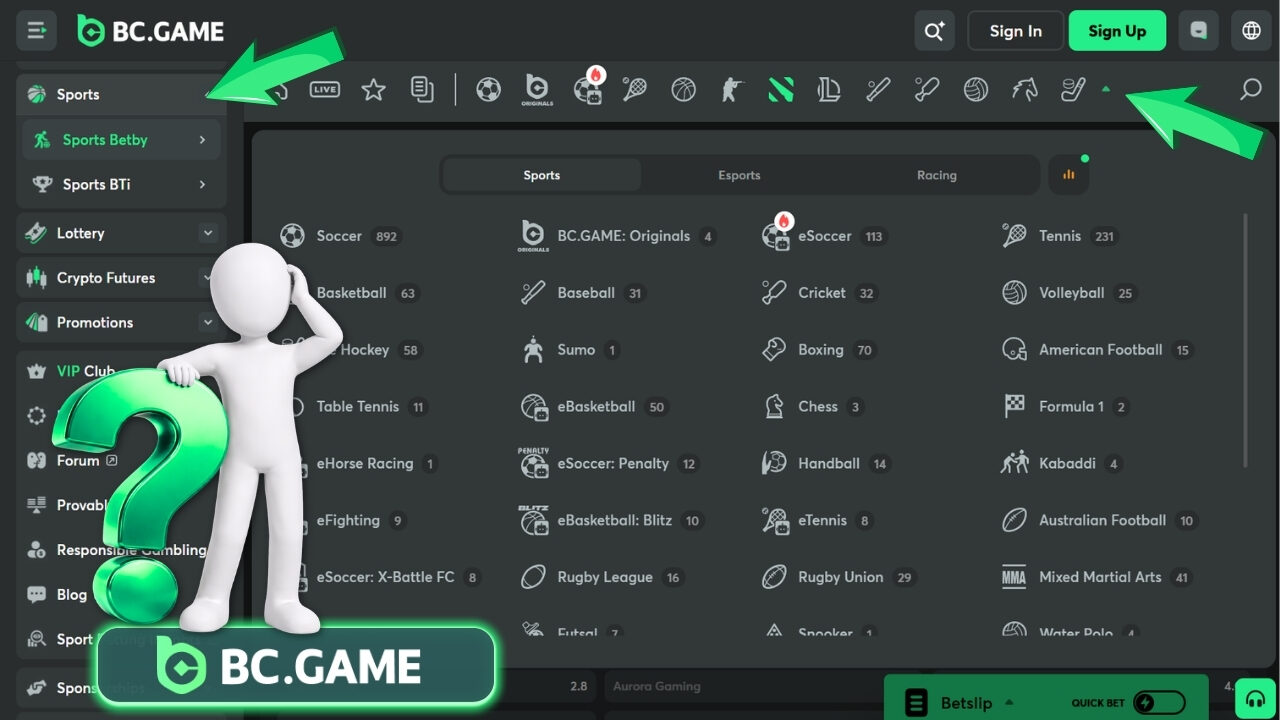Open the chat icon in header

coord(1198,31)
